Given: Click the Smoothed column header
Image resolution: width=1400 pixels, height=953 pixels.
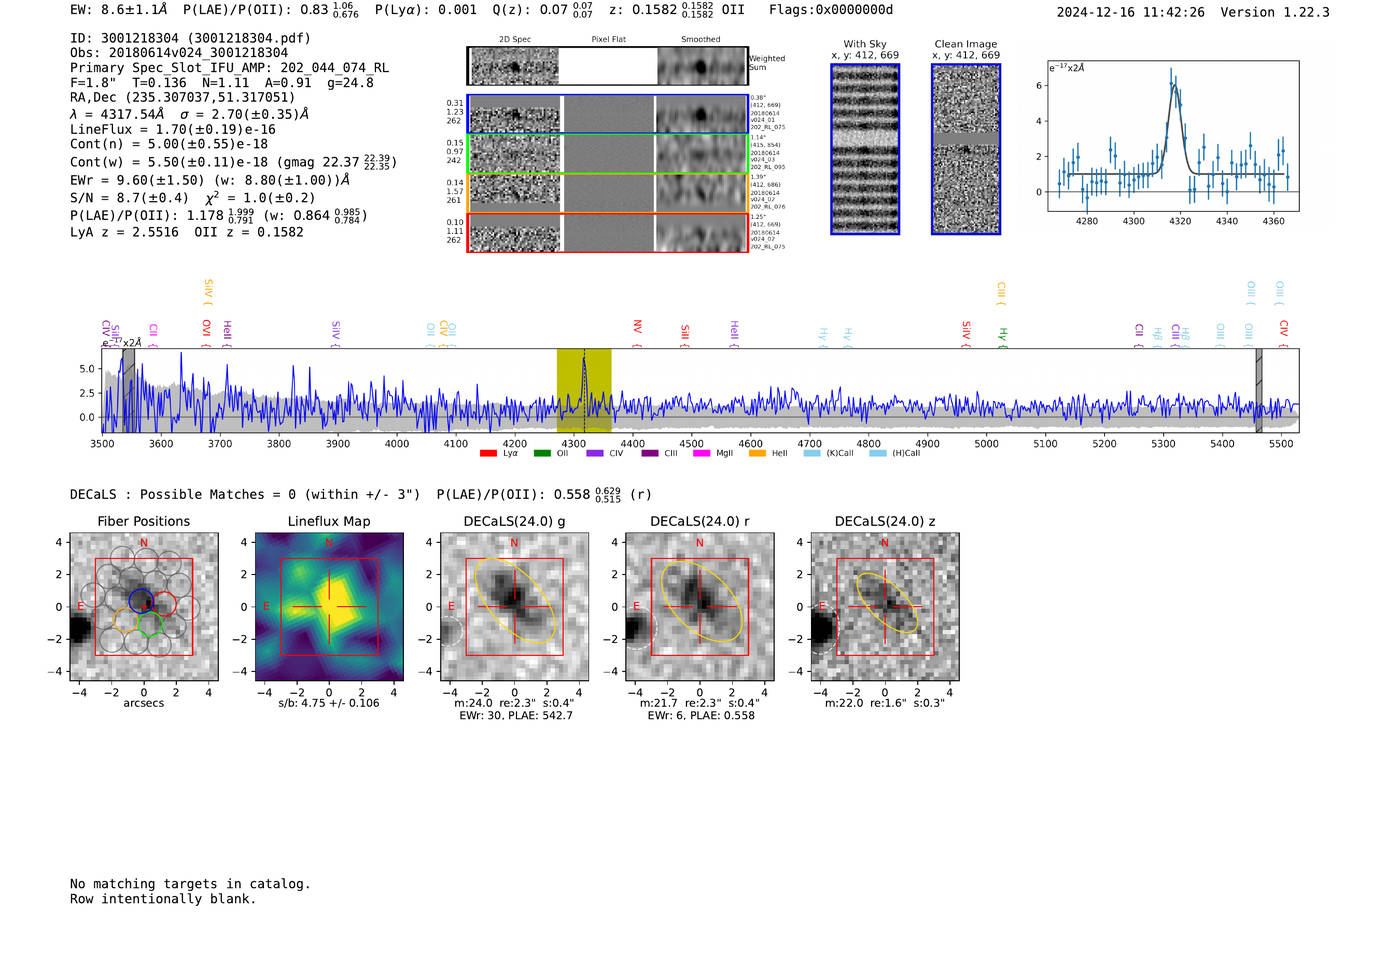Looking at the screenshot, I should point(701,40).
